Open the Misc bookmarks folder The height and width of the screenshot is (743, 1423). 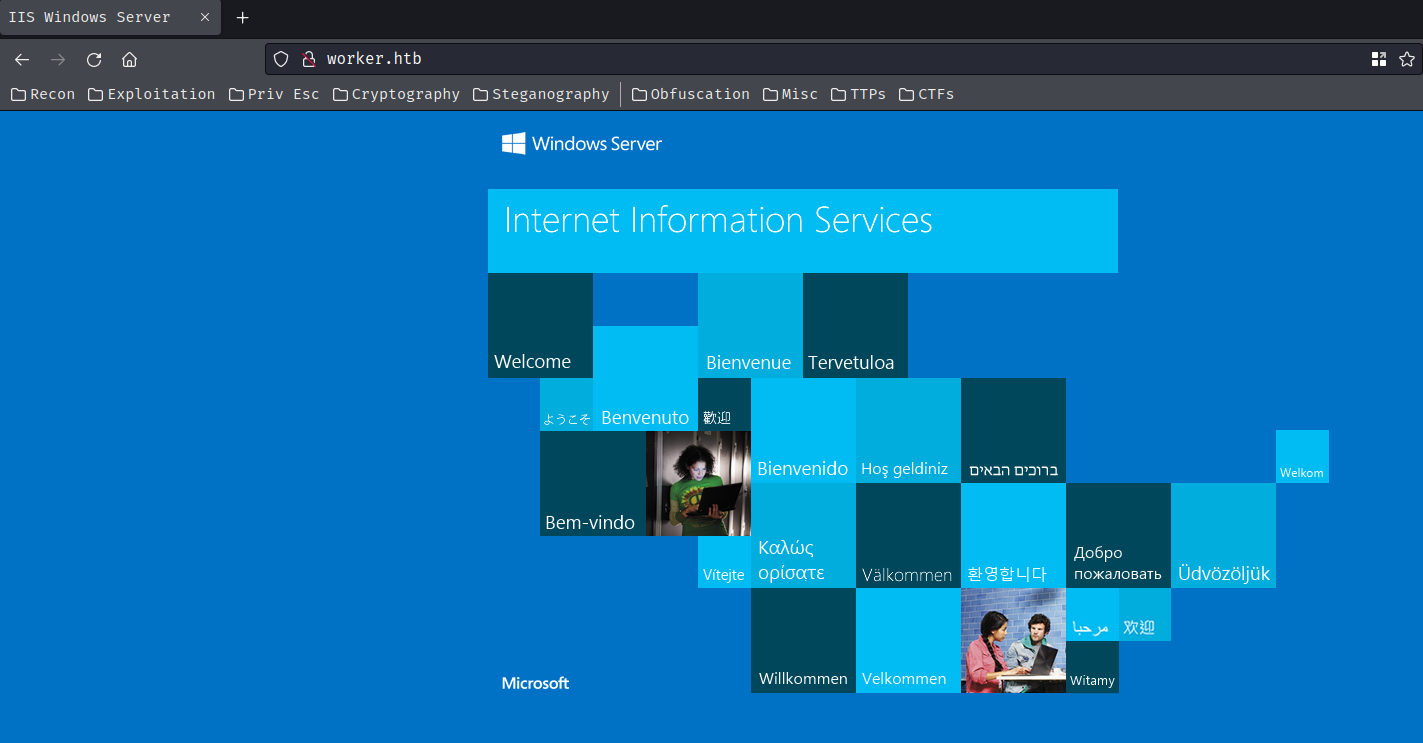[x=790, y=94]
